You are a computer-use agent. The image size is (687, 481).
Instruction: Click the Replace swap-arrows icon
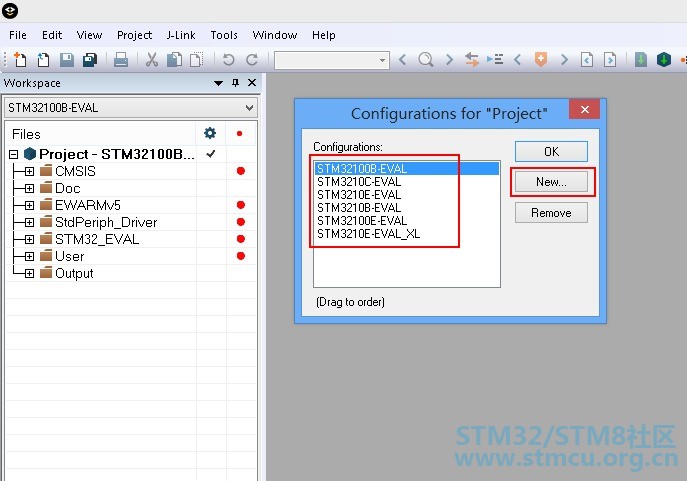click(x=471, y=59)
